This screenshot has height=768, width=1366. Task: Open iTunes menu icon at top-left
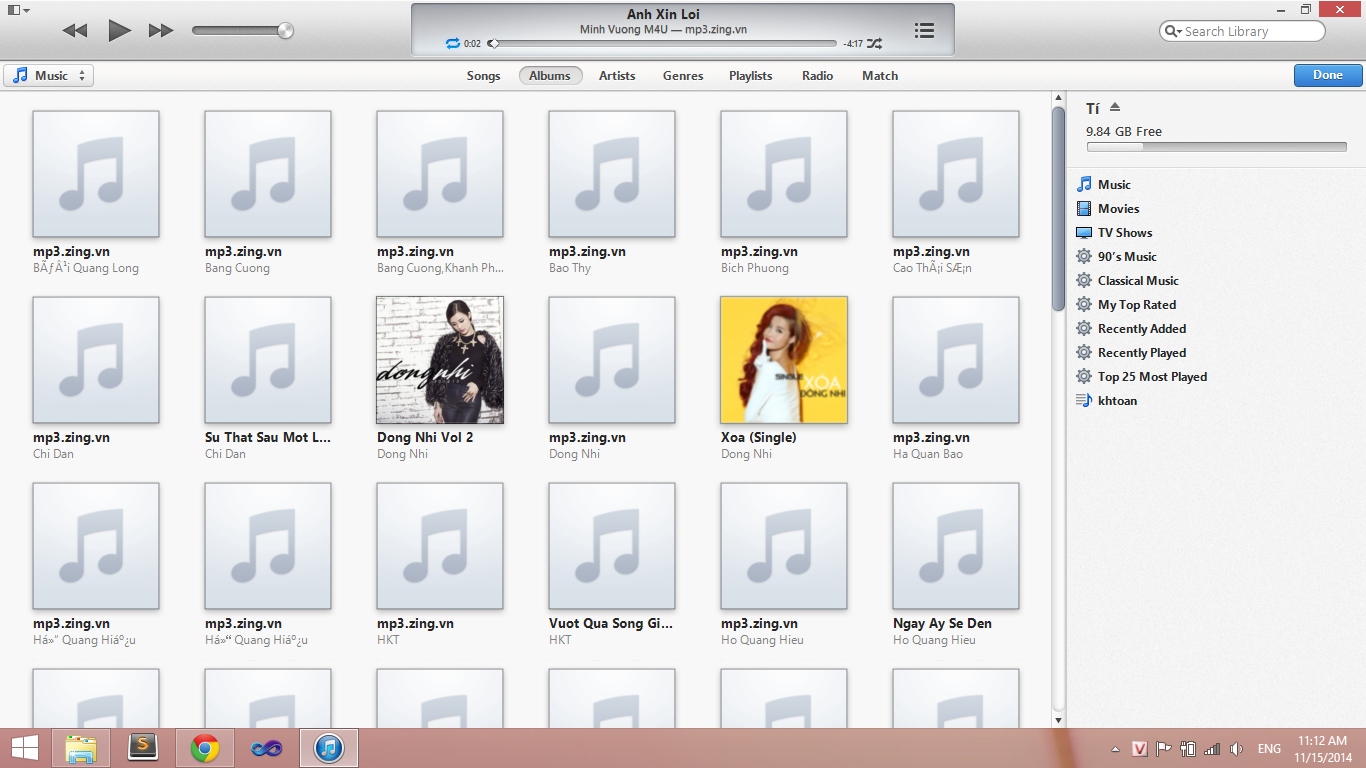click(18, 9)
